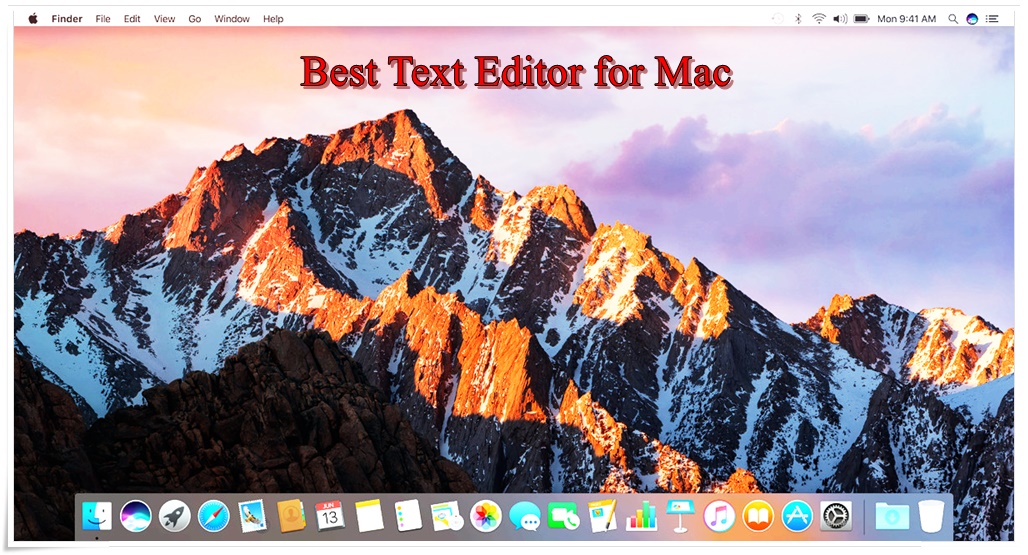The image size is (1028, 555).
Task: Open the Help menu
Action: tap(273, 19)
